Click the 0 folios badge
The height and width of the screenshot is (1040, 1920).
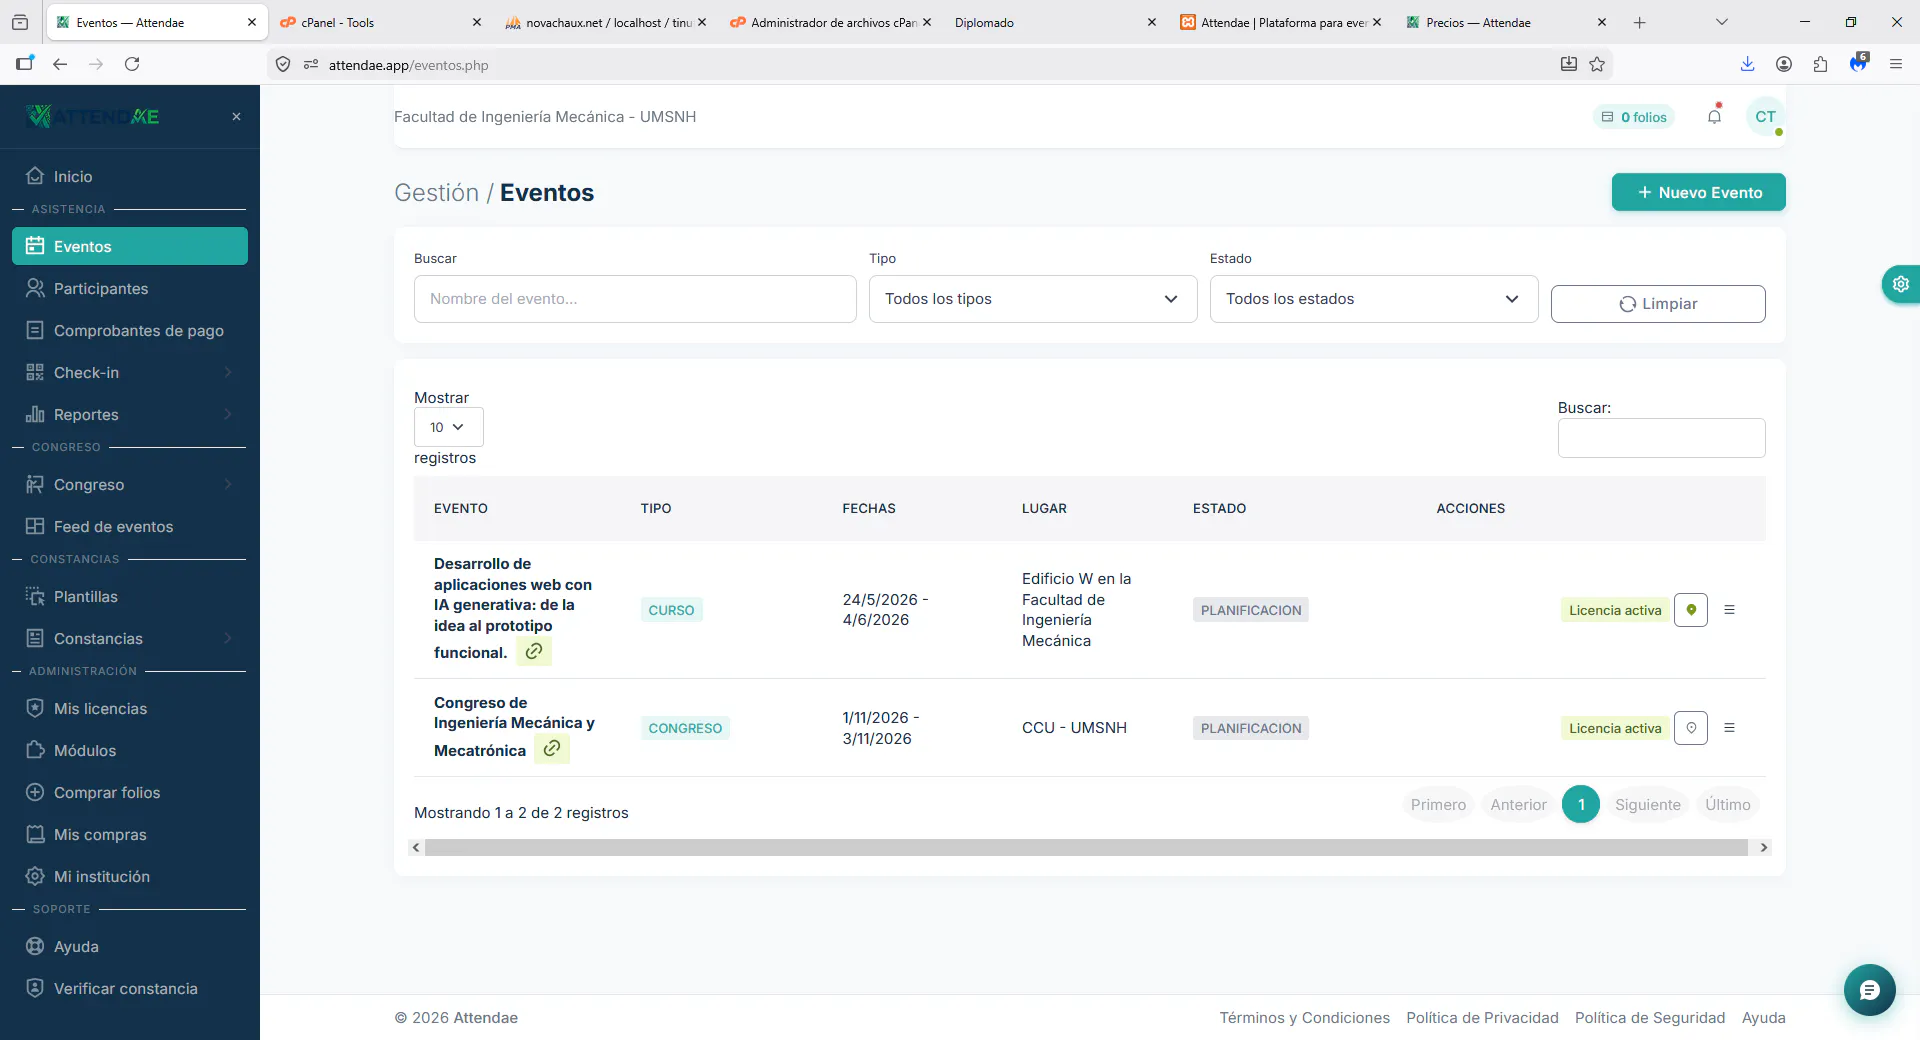pos(1634,117)
